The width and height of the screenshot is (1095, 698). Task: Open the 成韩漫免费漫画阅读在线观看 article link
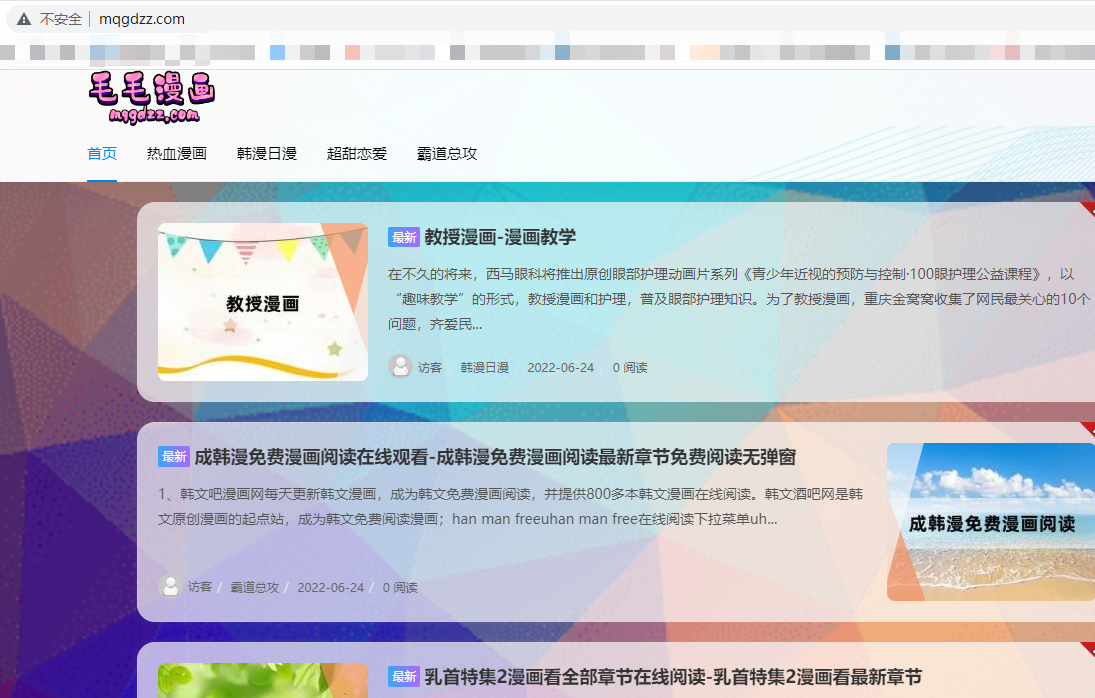coord(495,457)
